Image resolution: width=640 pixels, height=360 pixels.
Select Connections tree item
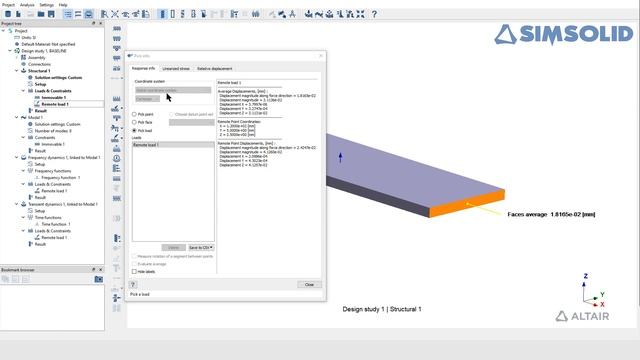pyautogui.click(x=39, y=64)
